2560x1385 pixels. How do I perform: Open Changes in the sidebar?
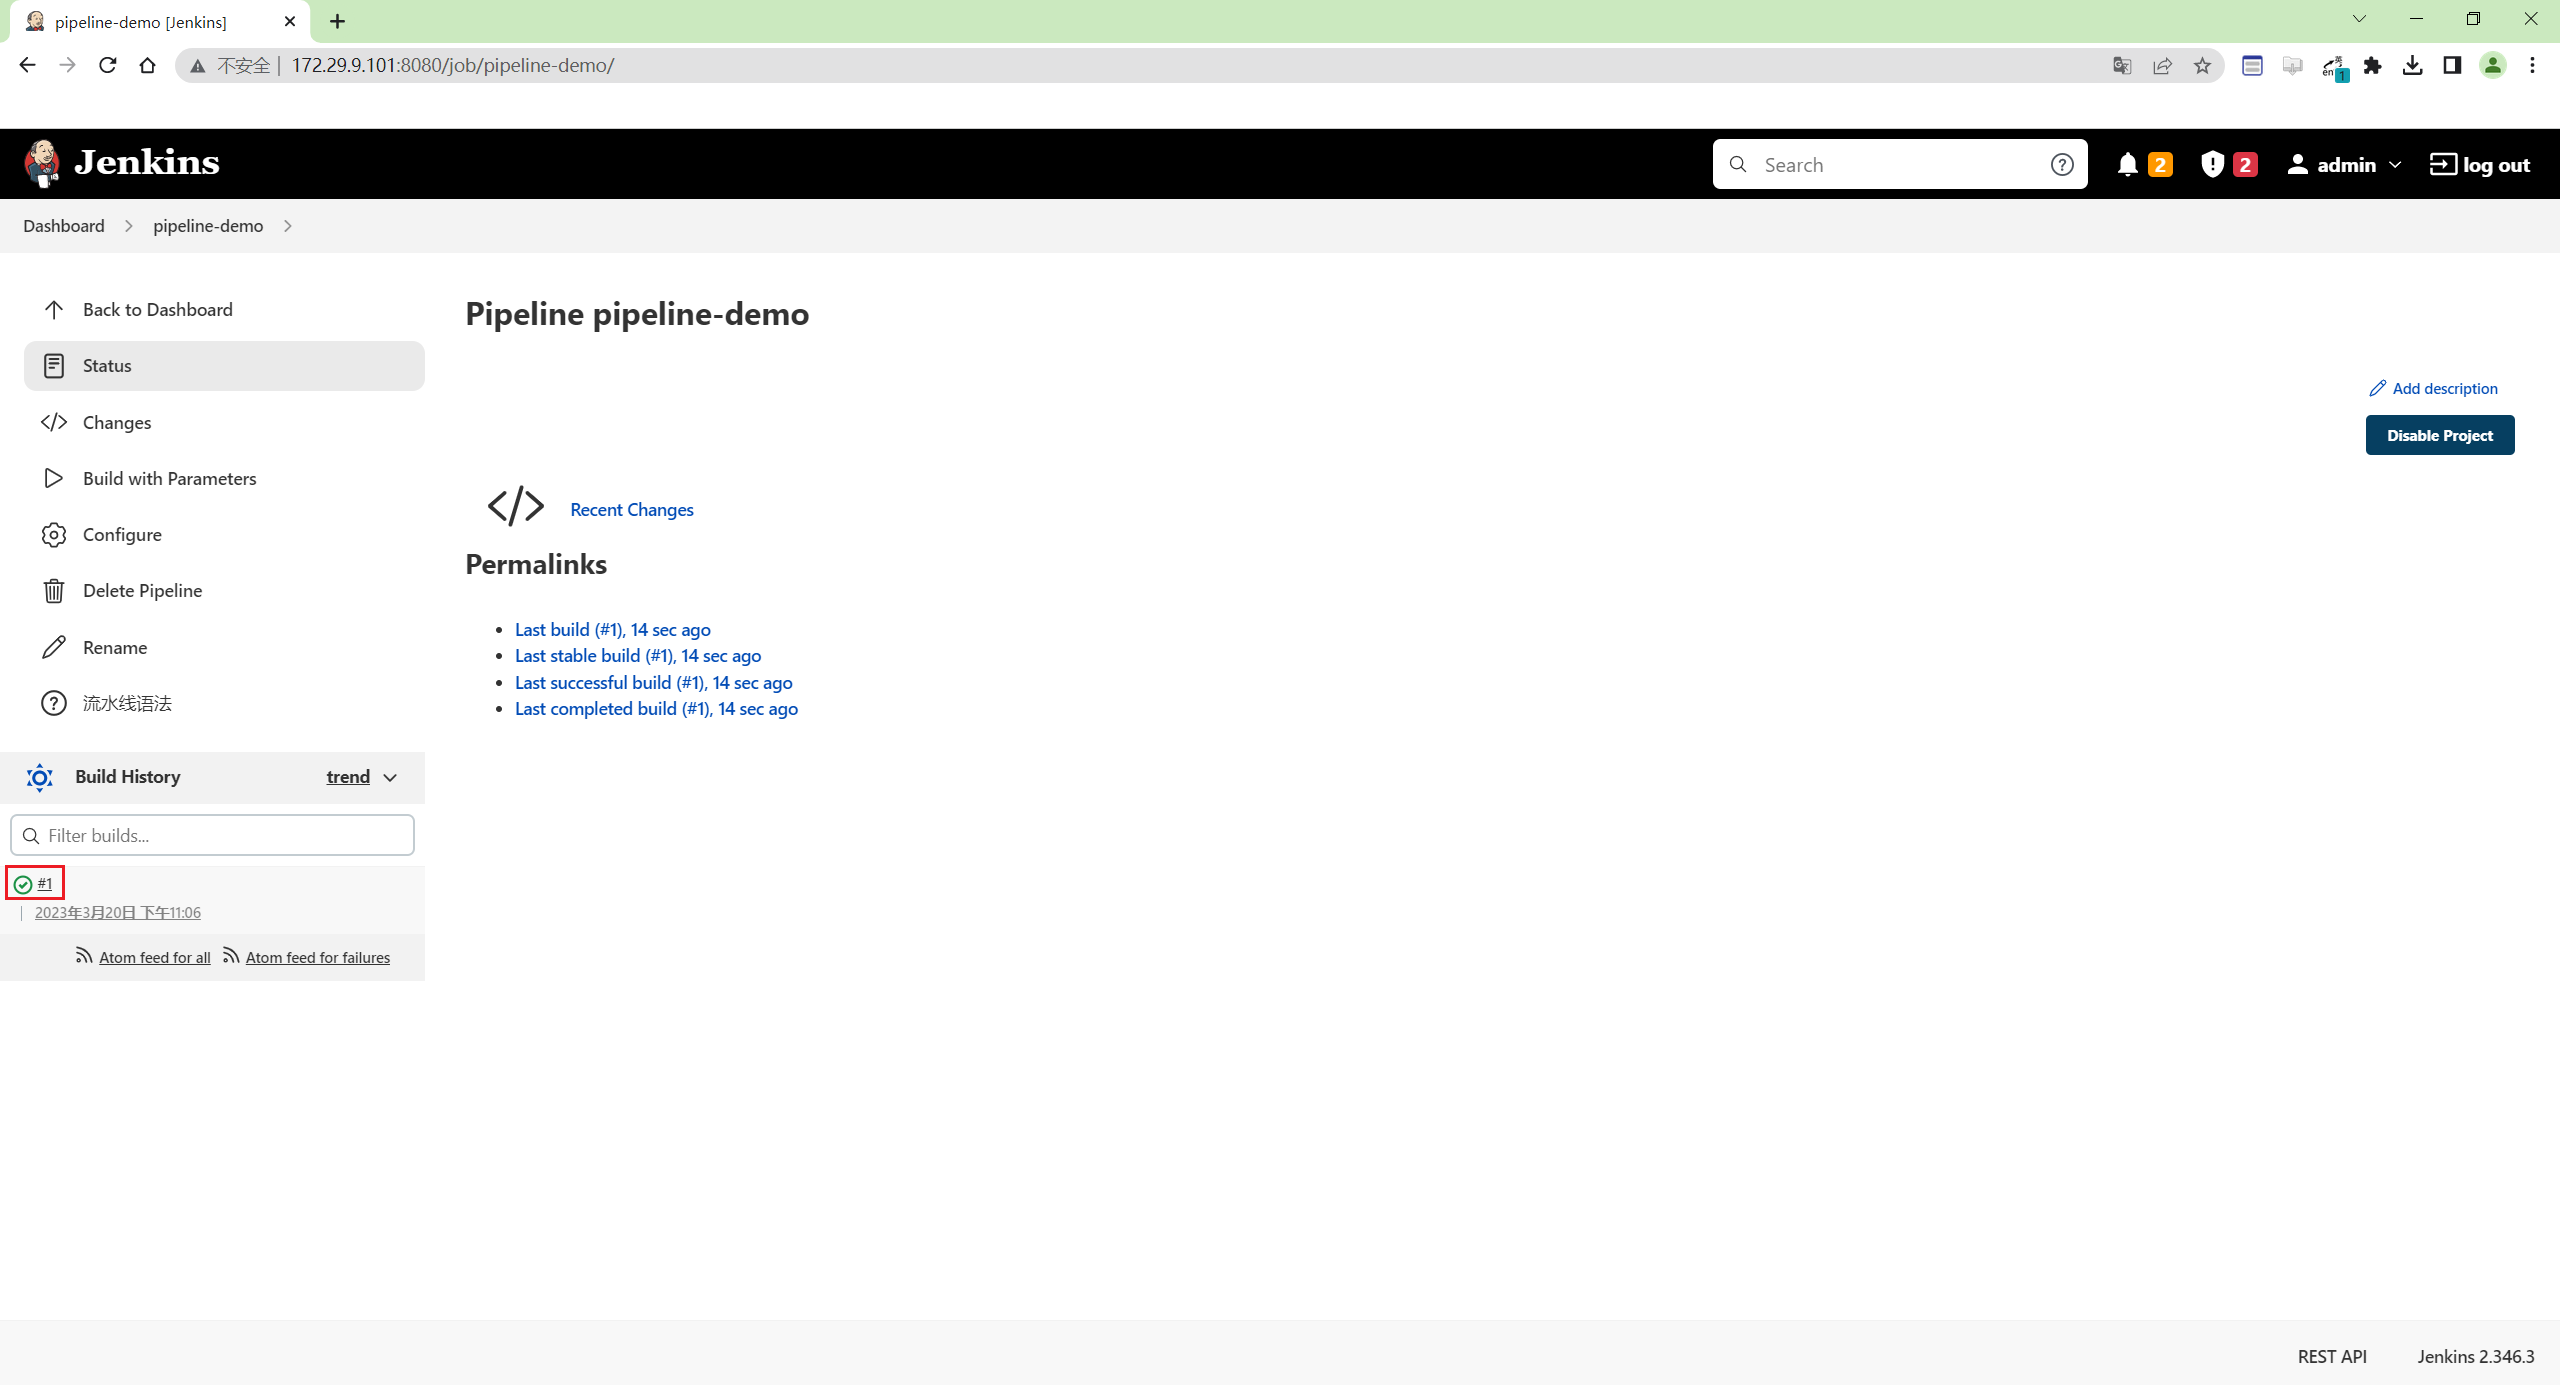[x=224, y=422]
